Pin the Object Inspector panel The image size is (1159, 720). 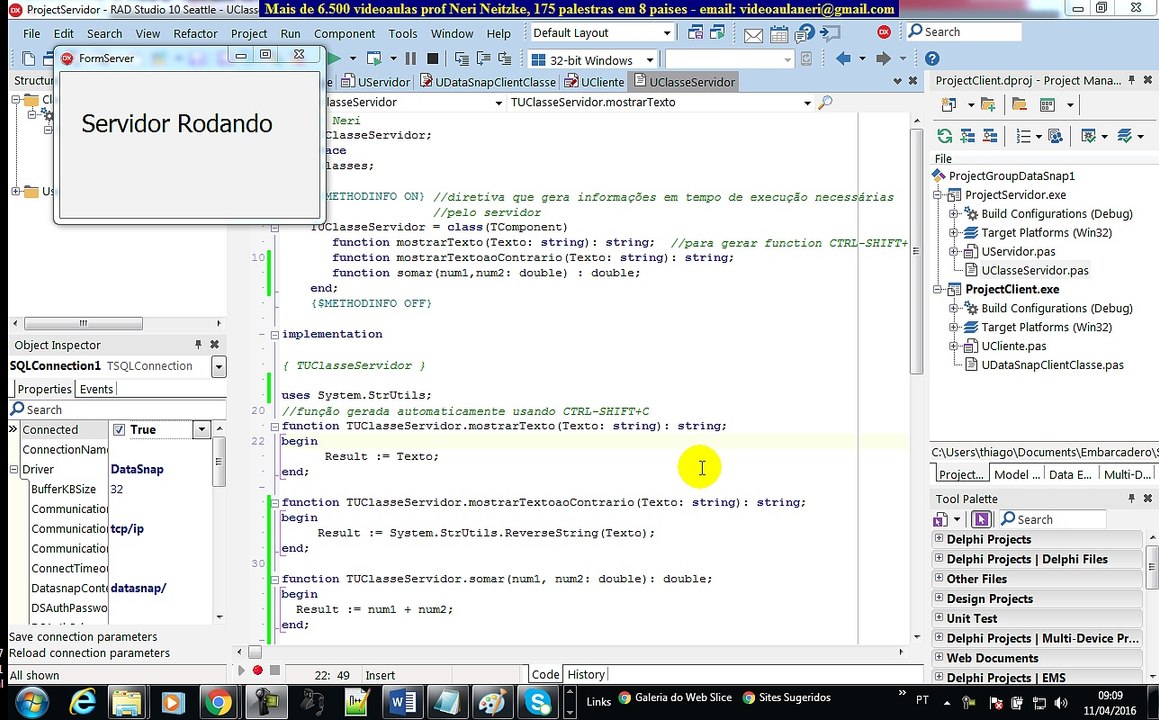[x=198, y=344]
